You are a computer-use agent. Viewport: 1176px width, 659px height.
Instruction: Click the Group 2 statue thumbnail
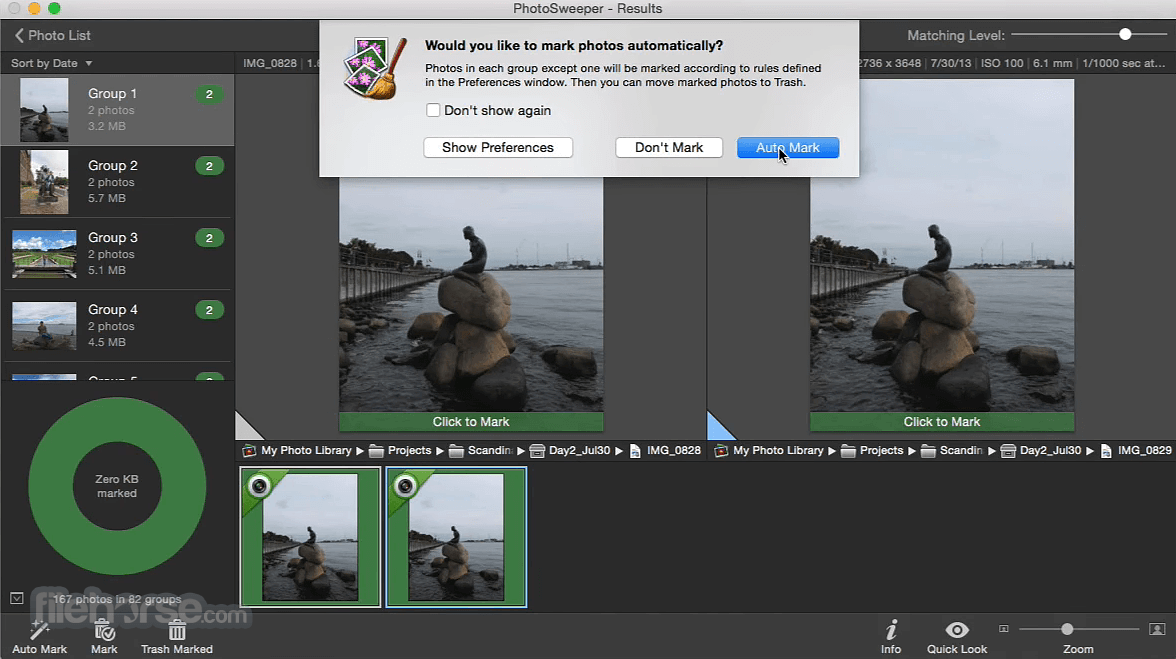pos(44,181)
